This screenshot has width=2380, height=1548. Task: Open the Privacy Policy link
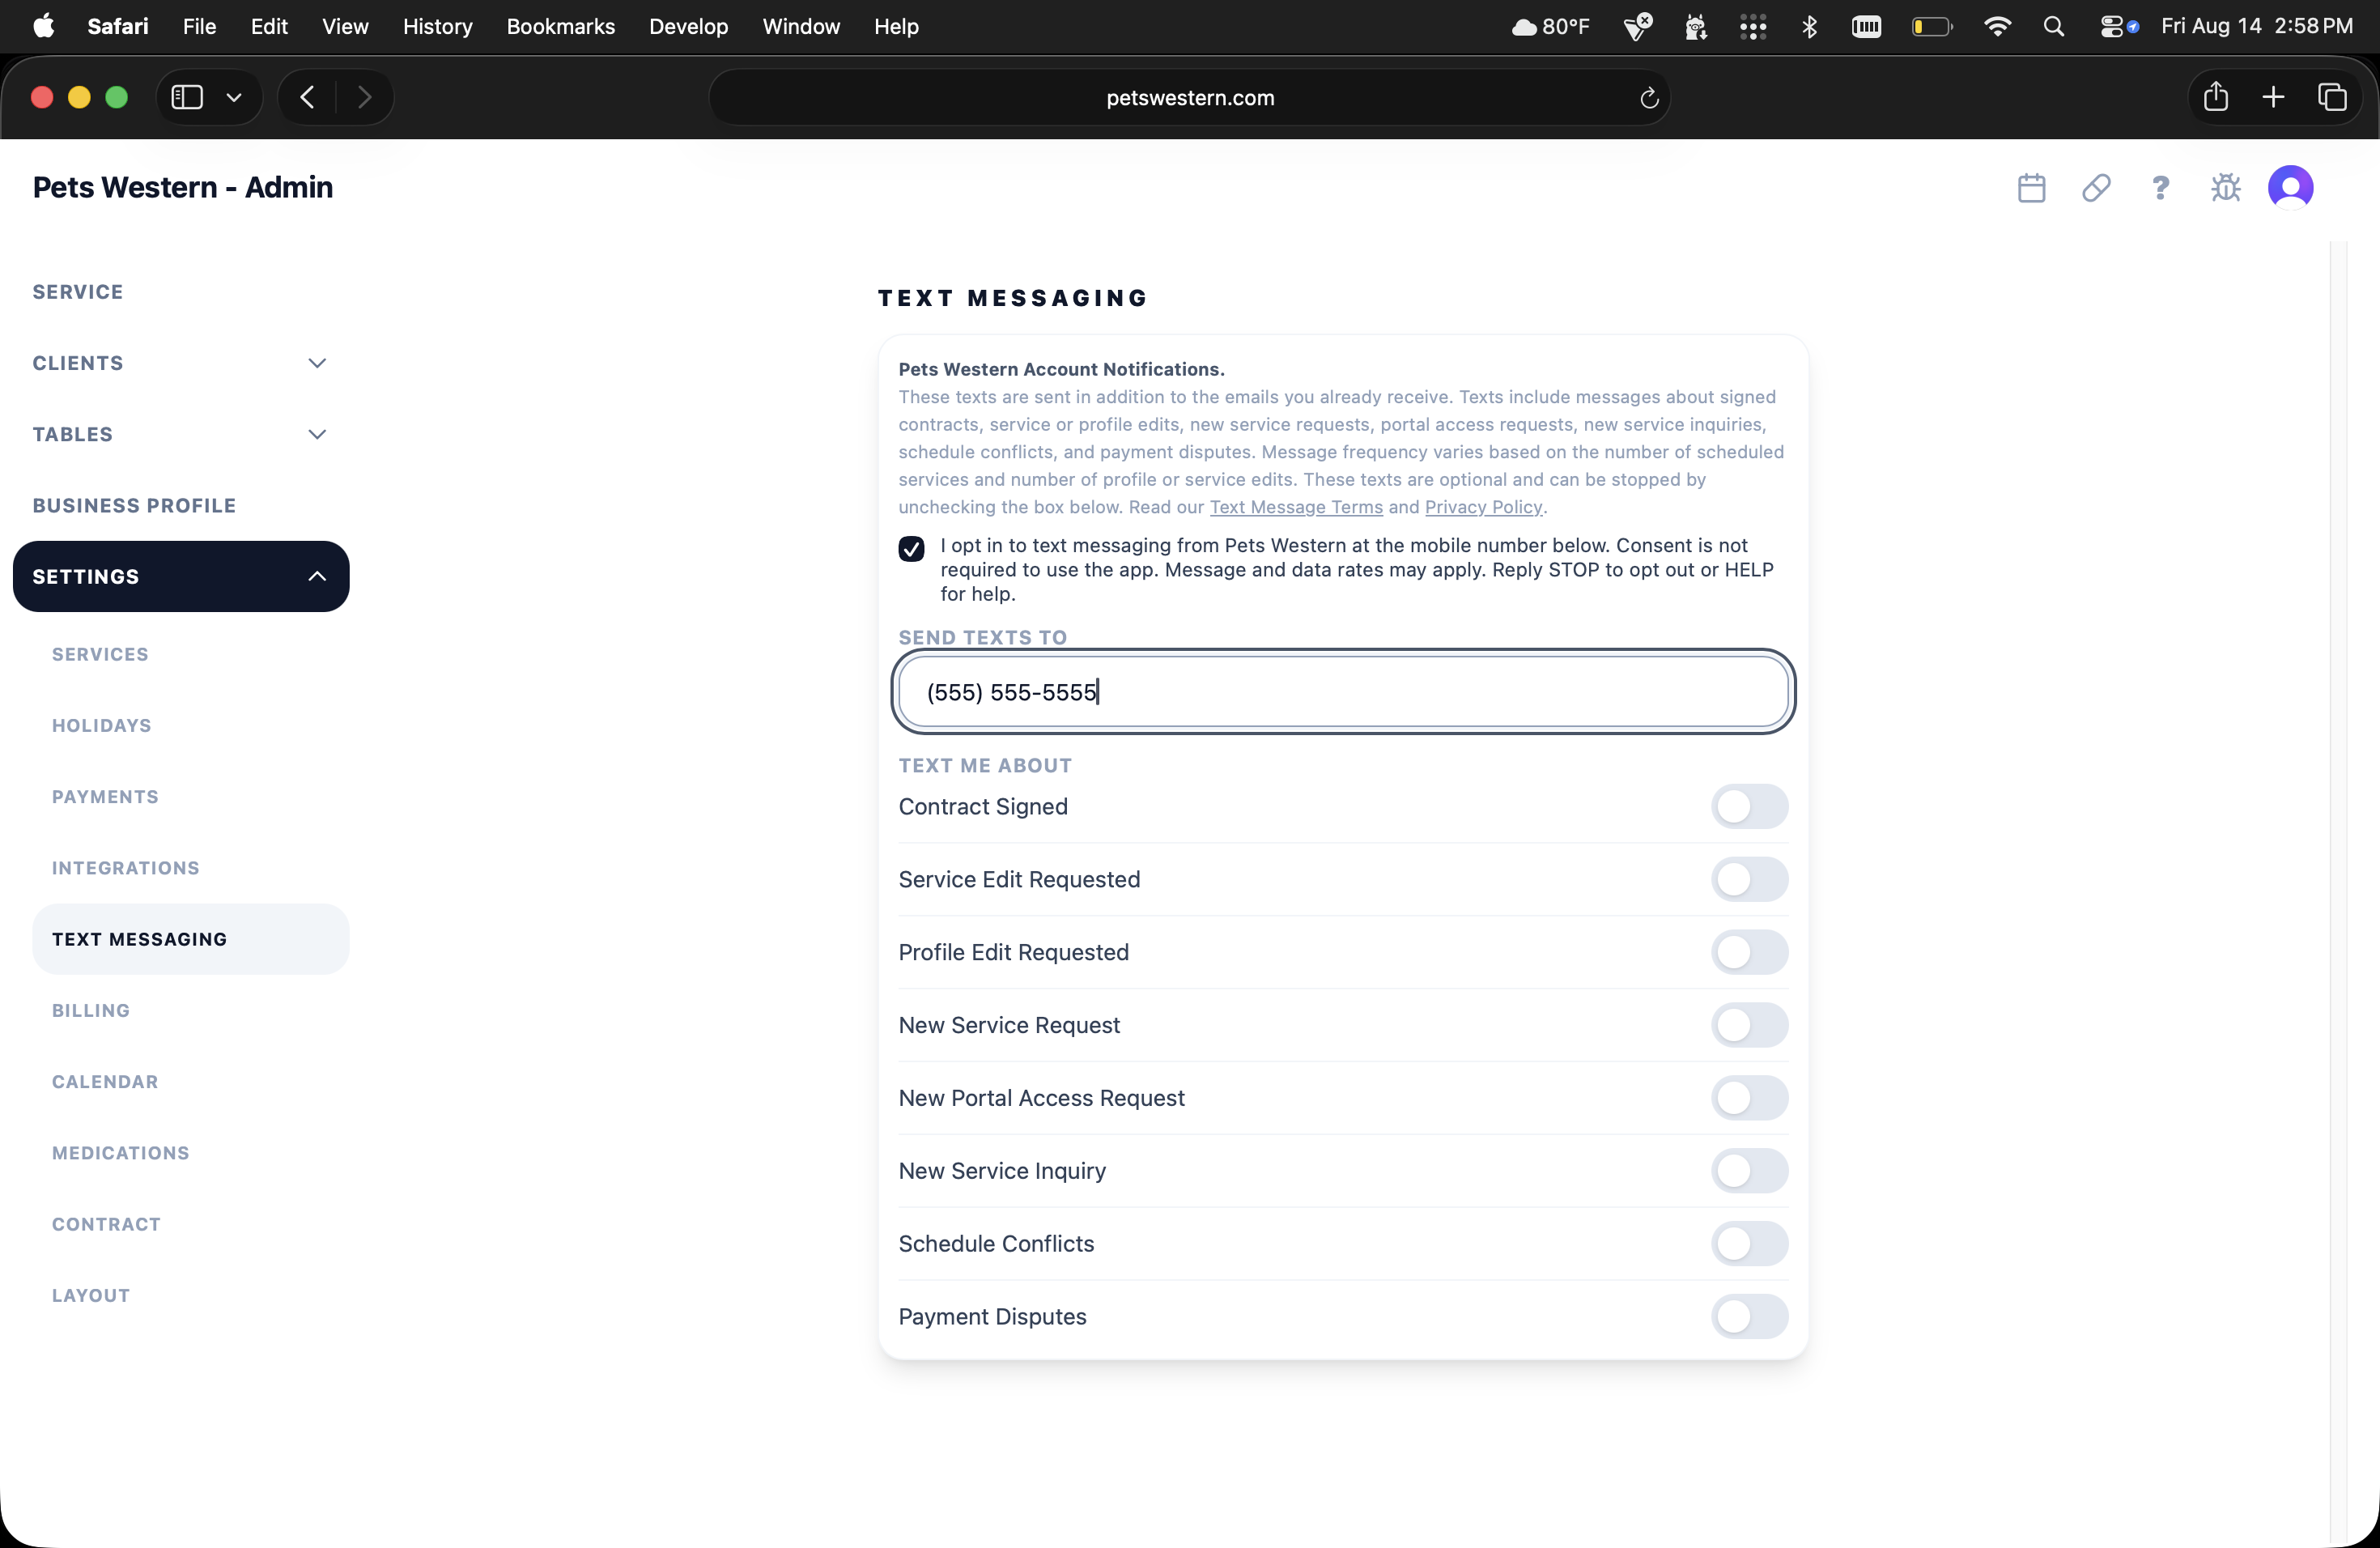(x=1483, y=507)
